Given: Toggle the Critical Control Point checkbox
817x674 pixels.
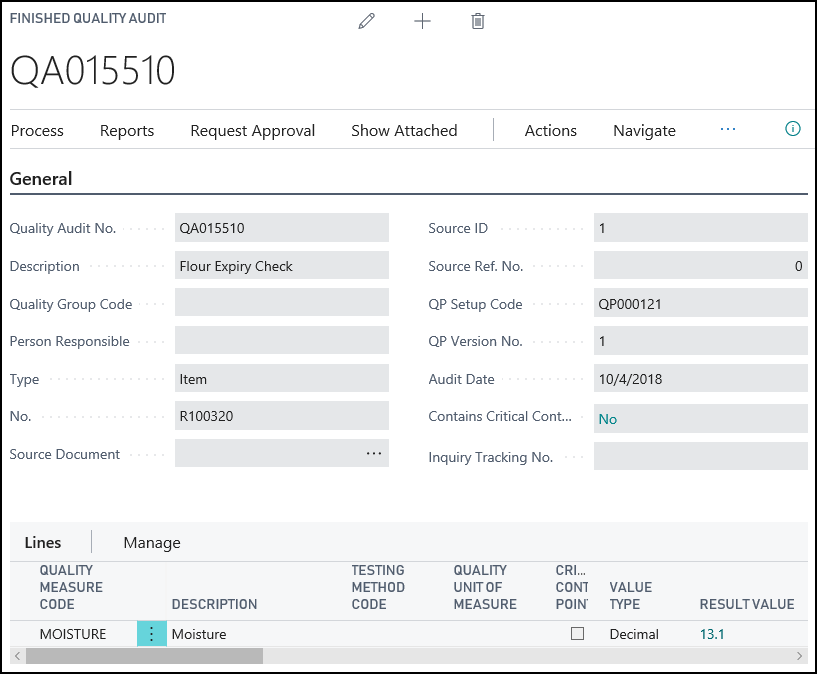Looking at the screenshot, I should (x=577, y=633).
